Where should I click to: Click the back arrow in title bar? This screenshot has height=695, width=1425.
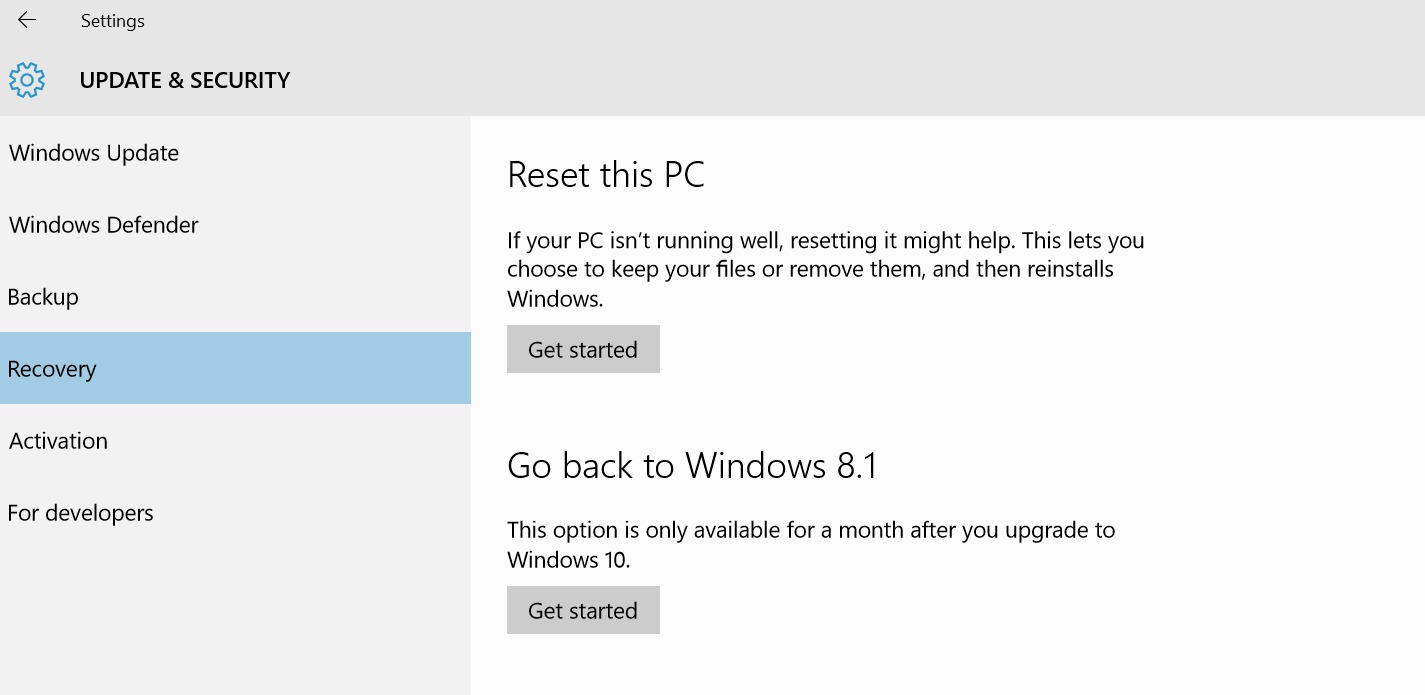[x=27, y=20]
